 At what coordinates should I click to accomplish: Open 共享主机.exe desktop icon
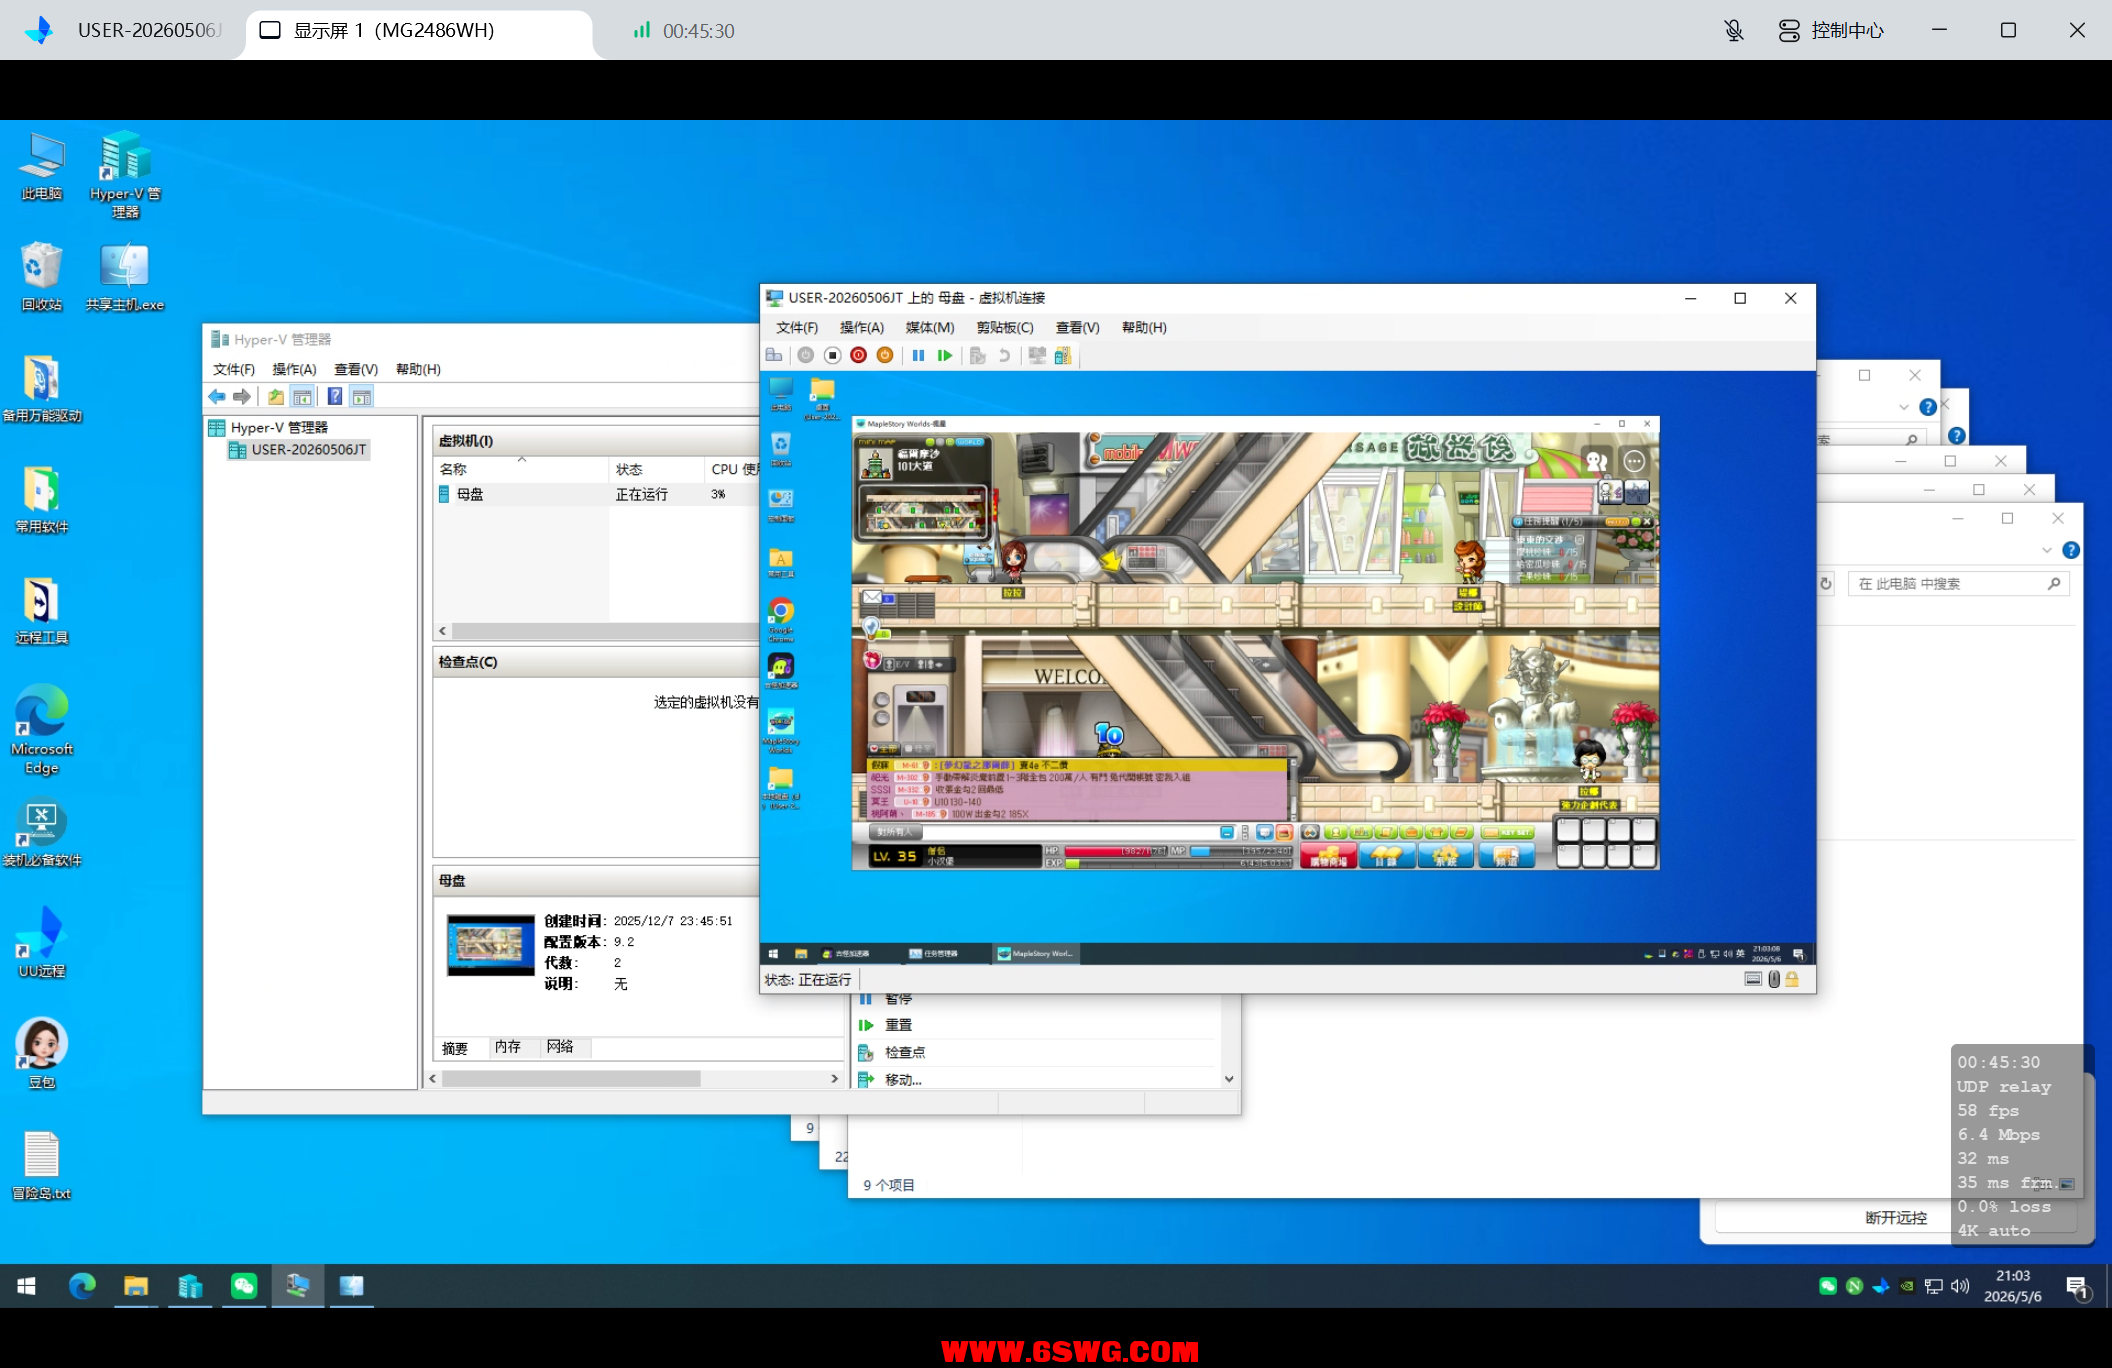click(125, 277)
